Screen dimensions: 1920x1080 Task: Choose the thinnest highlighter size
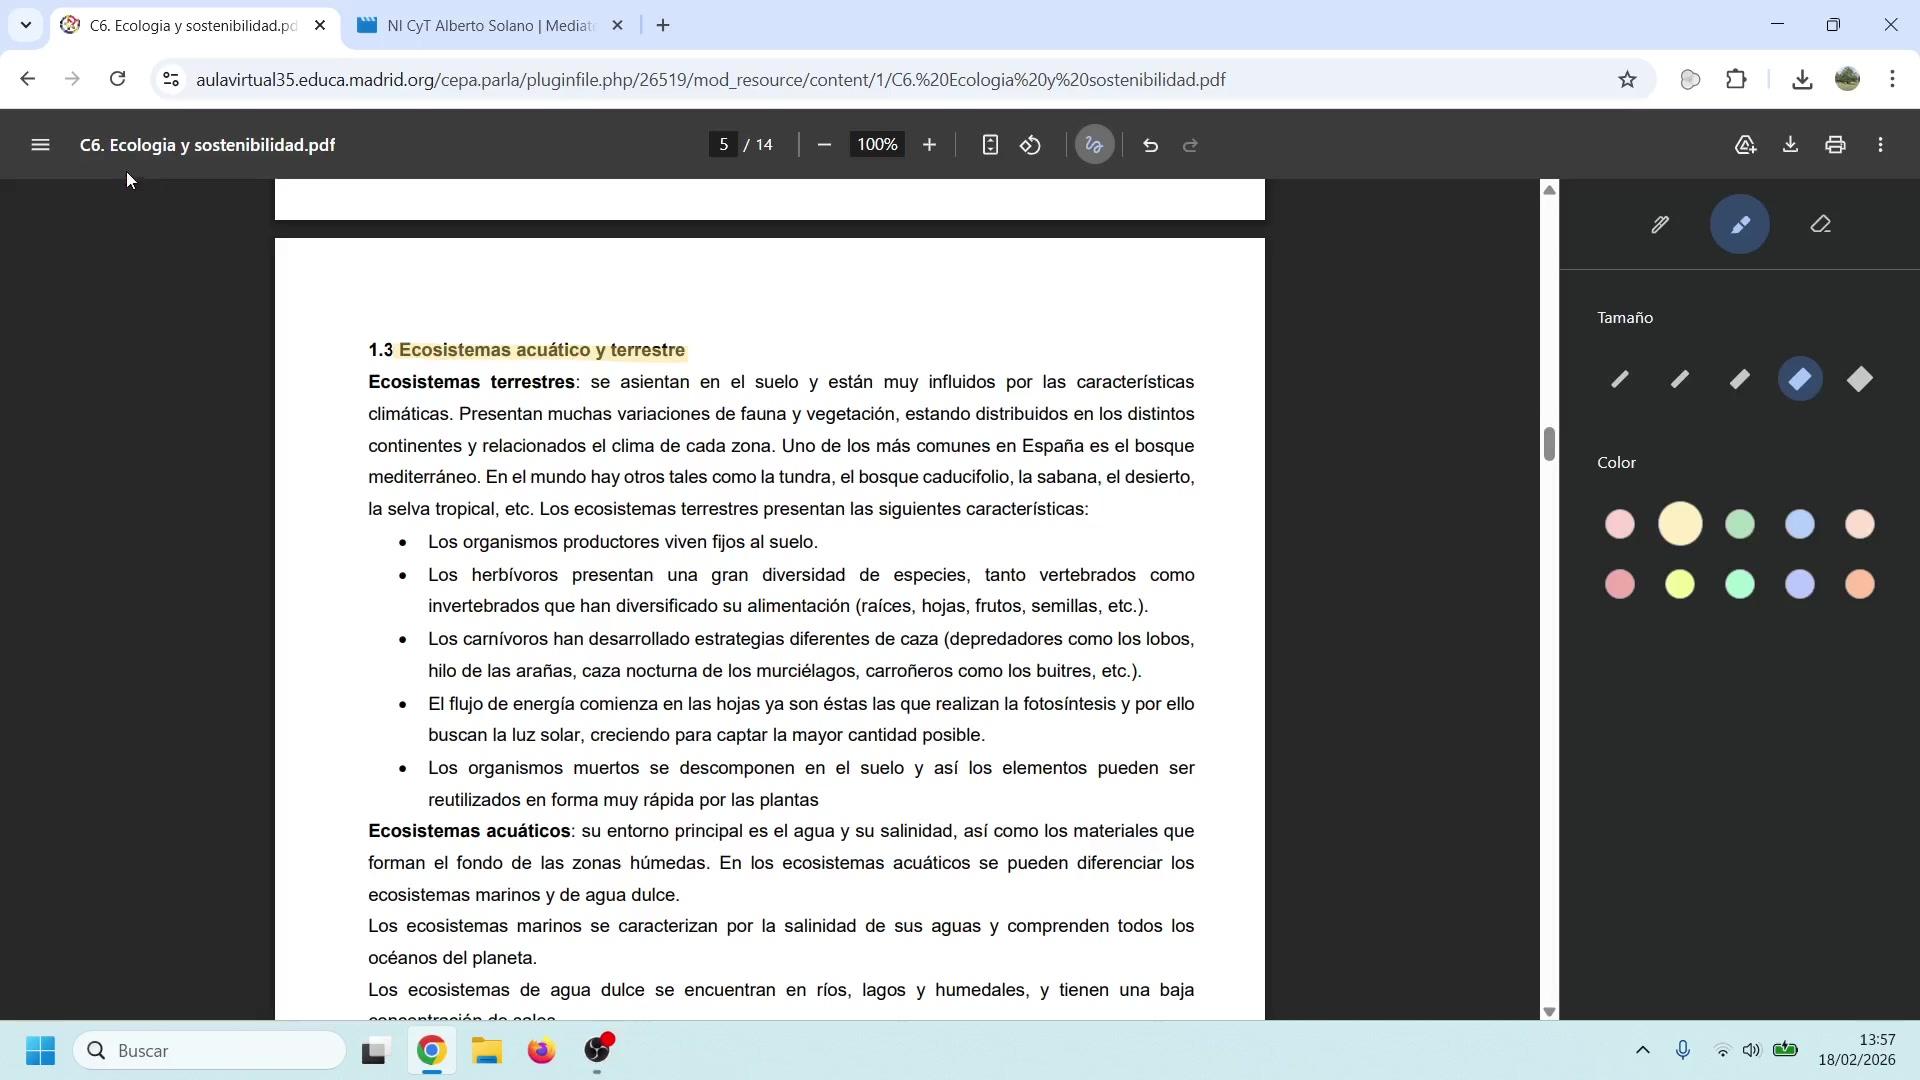point(1620,380)
